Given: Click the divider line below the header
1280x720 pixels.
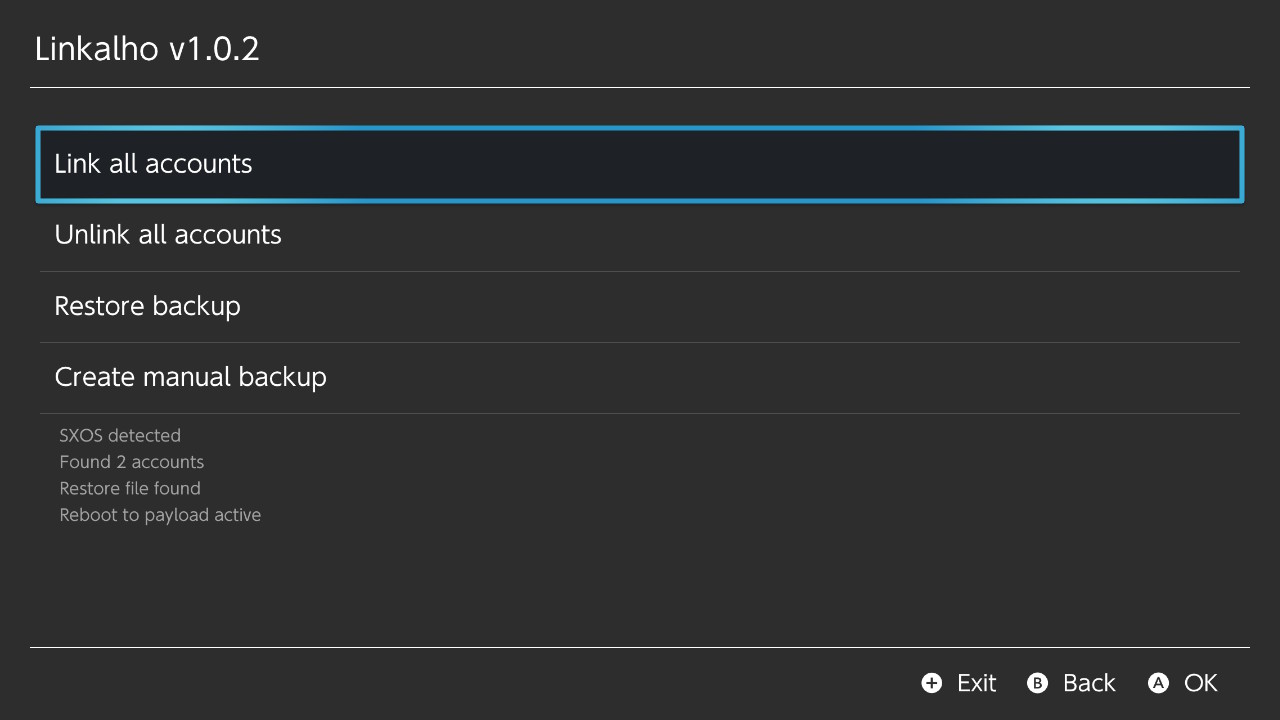Looking at the screenshot, I should (640, 88).
